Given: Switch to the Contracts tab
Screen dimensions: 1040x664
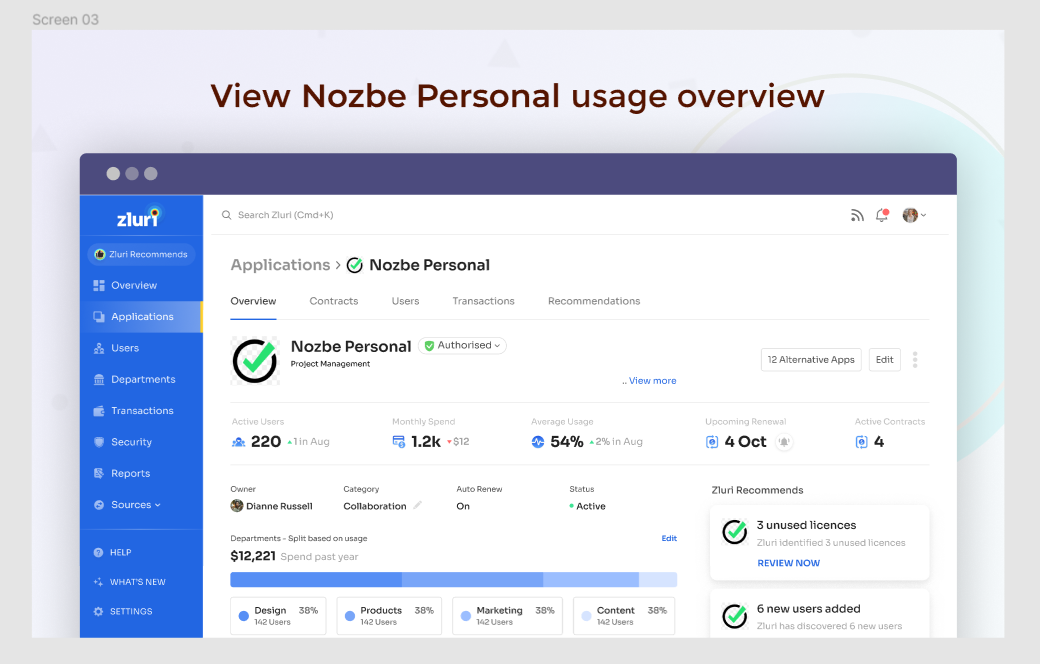Looking at the screenshot, I should click(x=334, y=301).
